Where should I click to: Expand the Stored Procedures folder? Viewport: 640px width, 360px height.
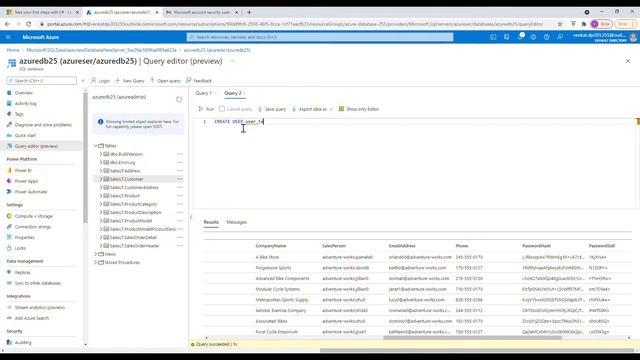[x=96, y=262]
